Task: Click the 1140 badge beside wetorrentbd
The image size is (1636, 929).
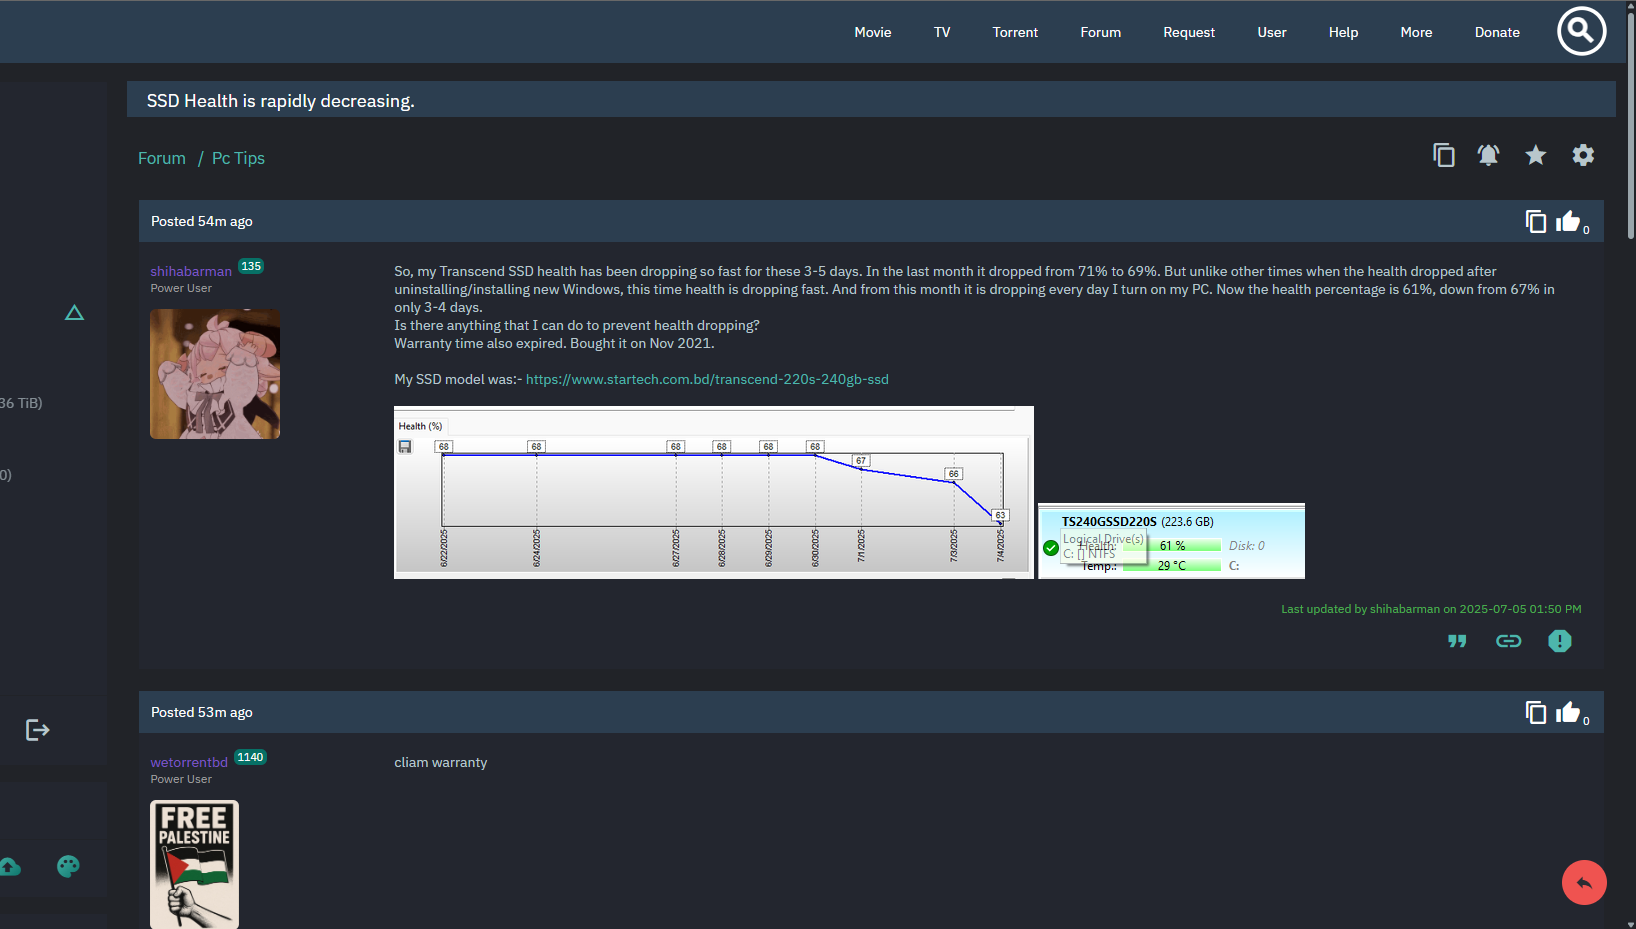Action: [x=250, y=757]
